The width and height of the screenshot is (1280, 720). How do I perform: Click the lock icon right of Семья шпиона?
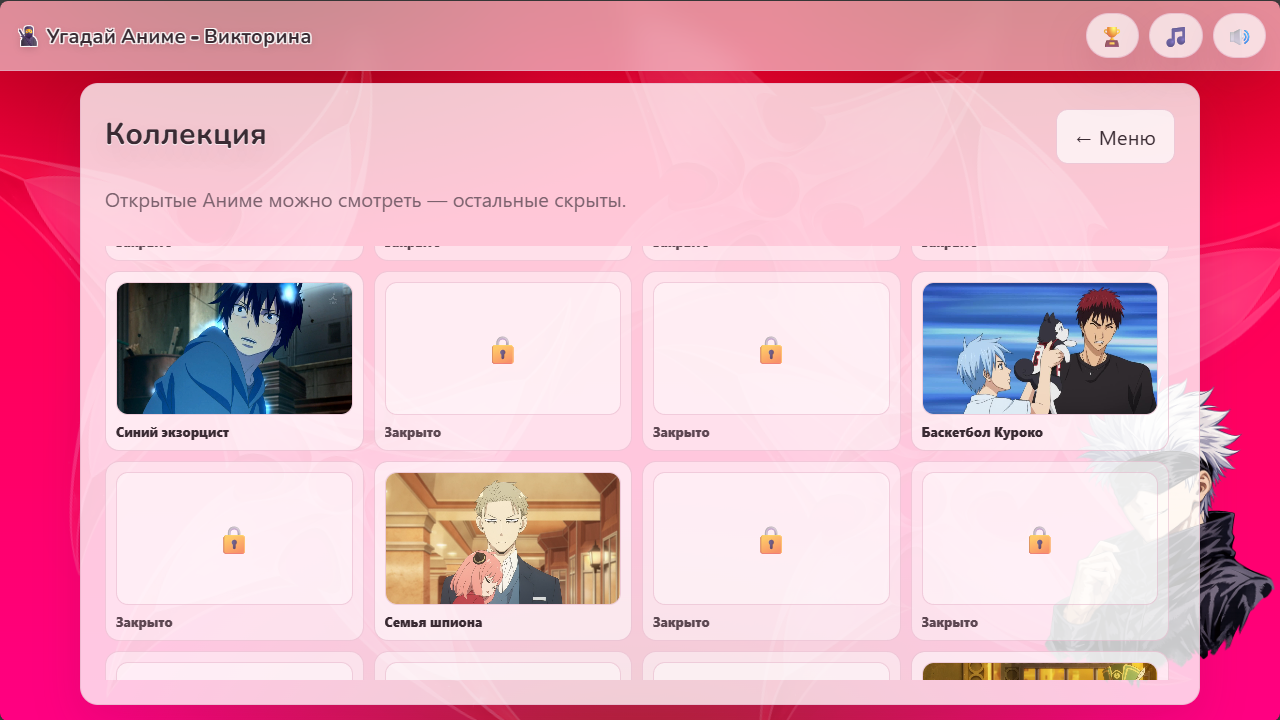770,539
